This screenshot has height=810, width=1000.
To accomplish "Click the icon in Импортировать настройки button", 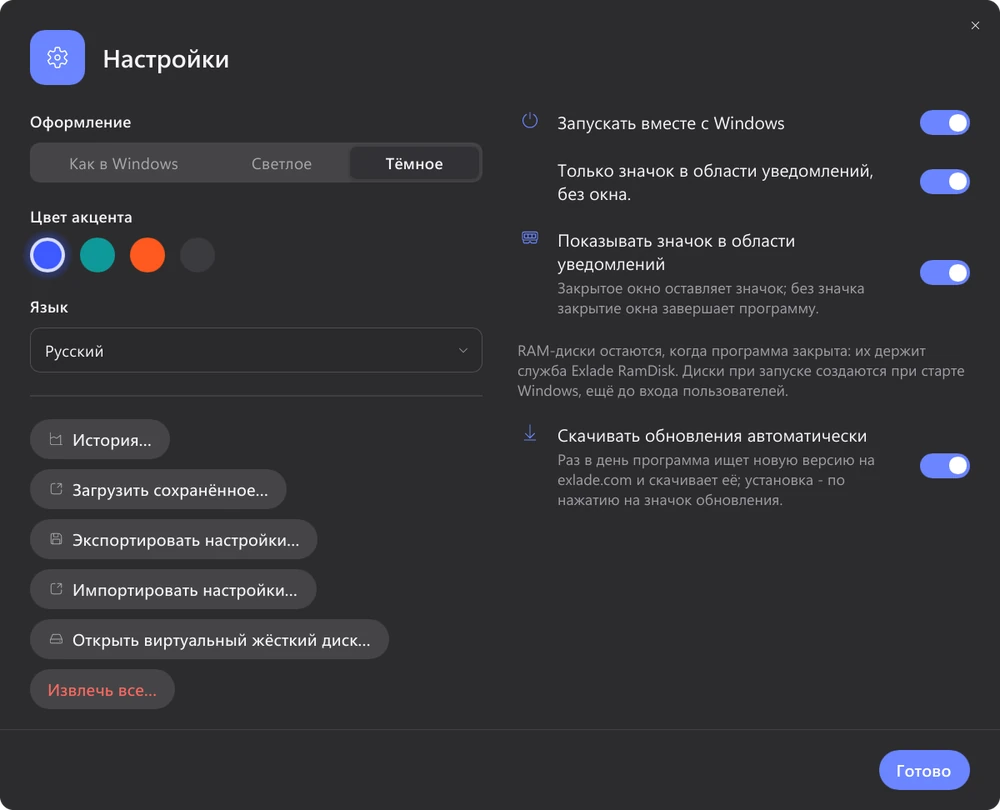I will (x=56, y=589).
